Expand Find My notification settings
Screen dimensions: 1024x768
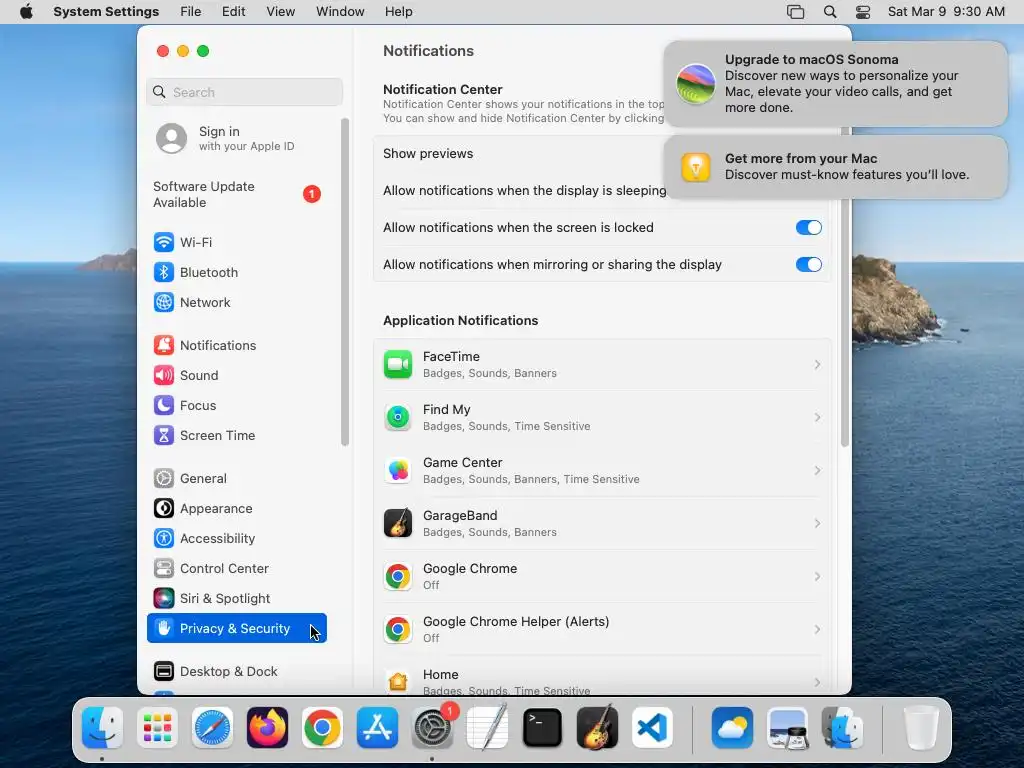coord(602,417)
